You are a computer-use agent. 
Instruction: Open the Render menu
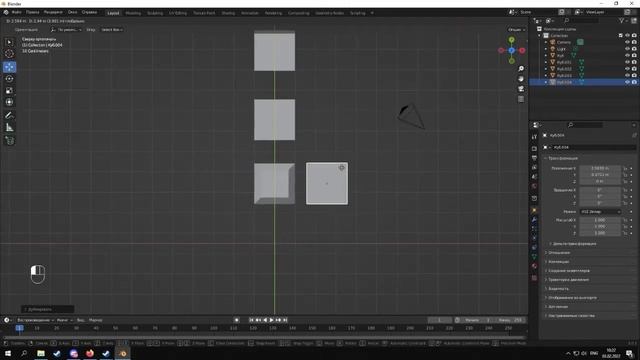click(x=53, y=13)
